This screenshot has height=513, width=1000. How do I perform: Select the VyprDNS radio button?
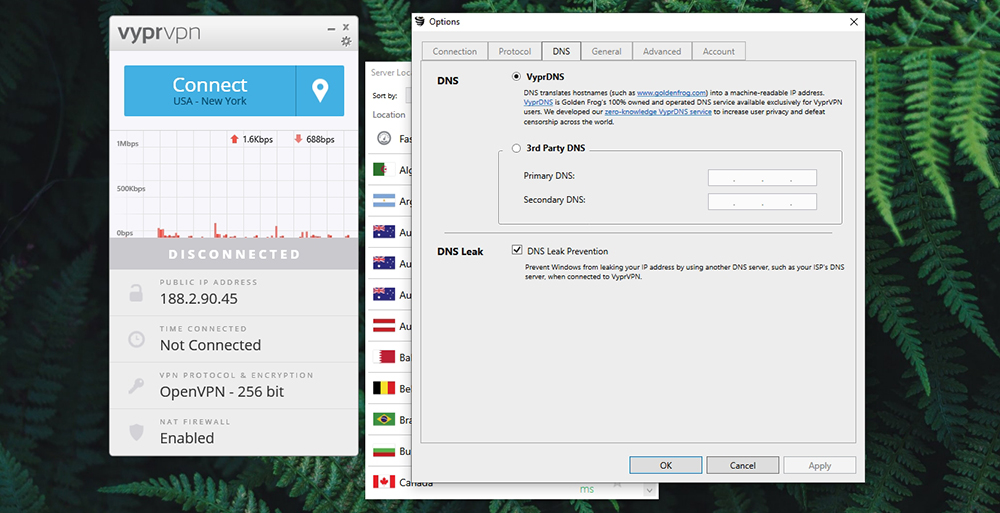pyautogui.click(x=516, y=77)
